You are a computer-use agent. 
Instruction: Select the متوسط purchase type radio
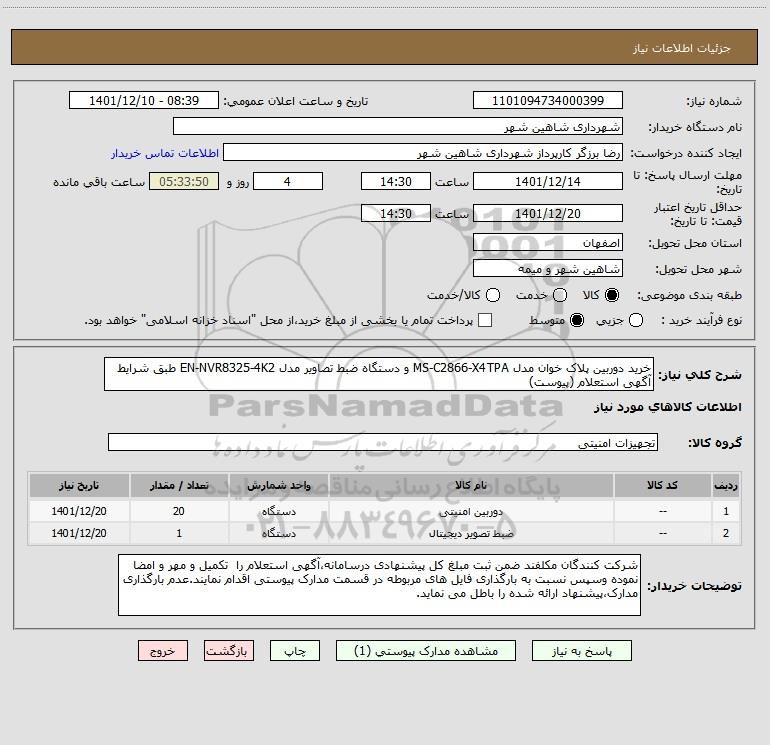[x=577, y=320]
